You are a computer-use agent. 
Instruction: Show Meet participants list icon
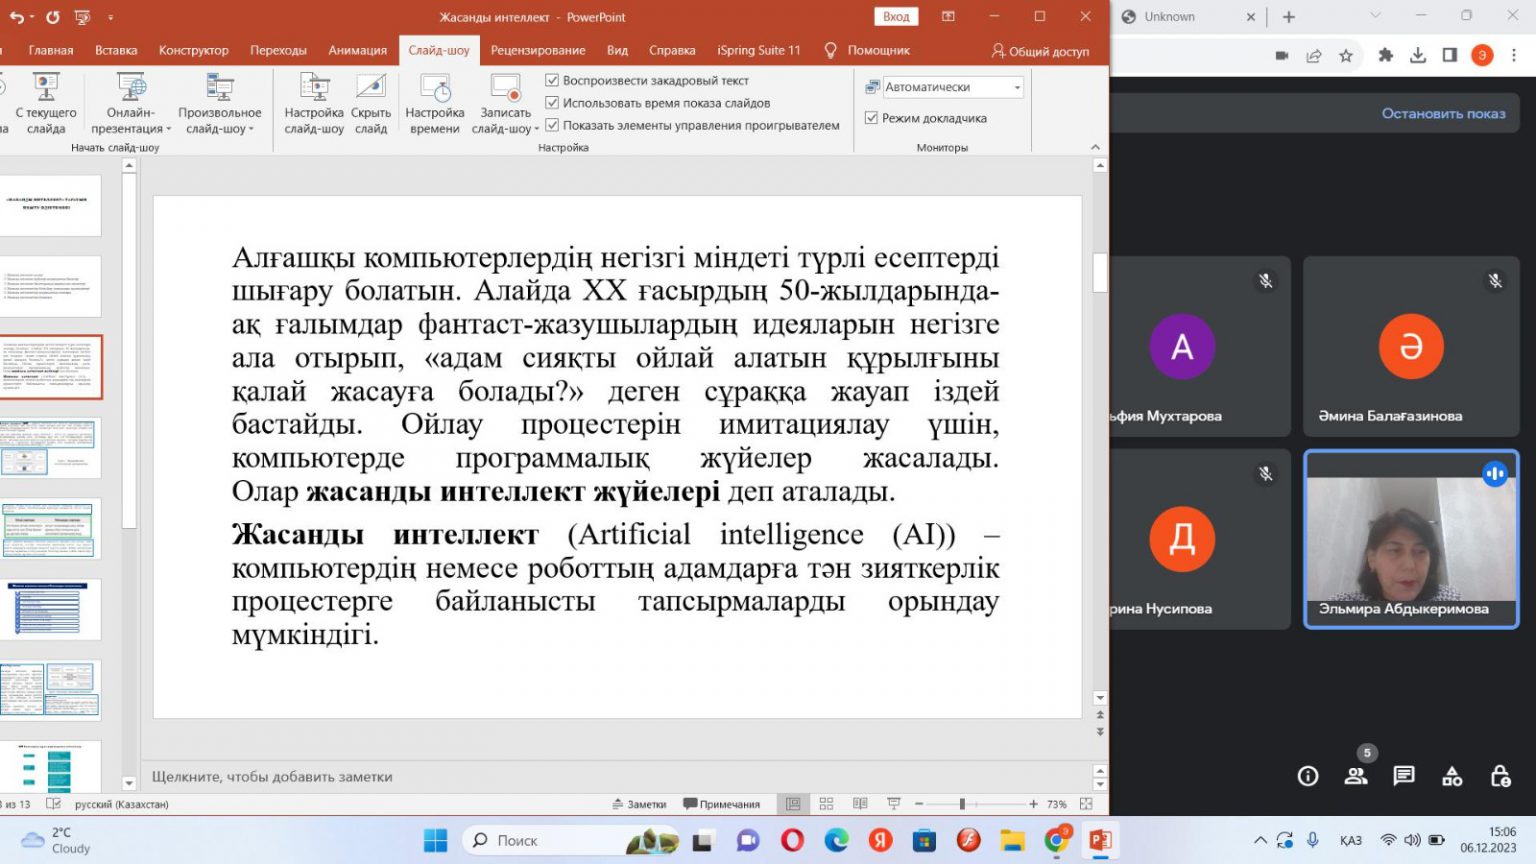click(1356, 776)
